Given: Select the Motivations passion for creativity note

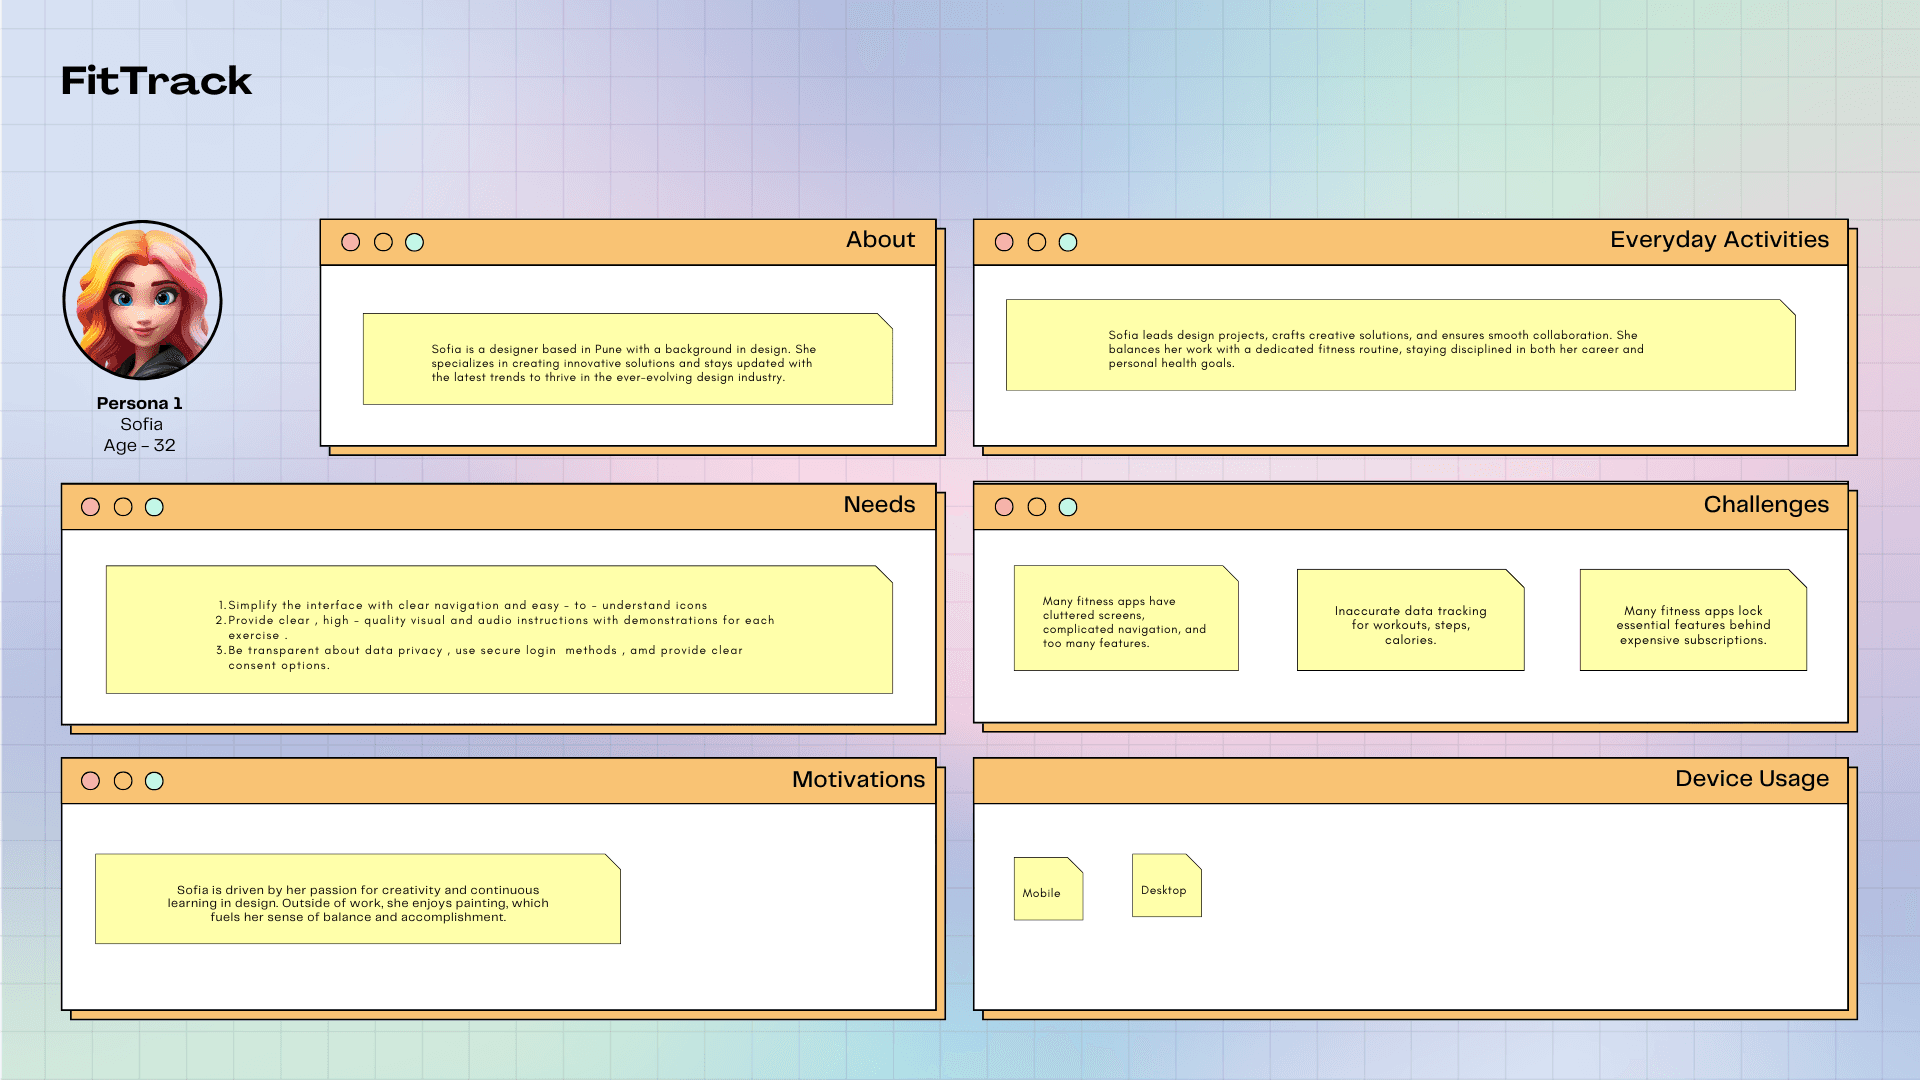Looking at the screenshot, I should 357,899.
